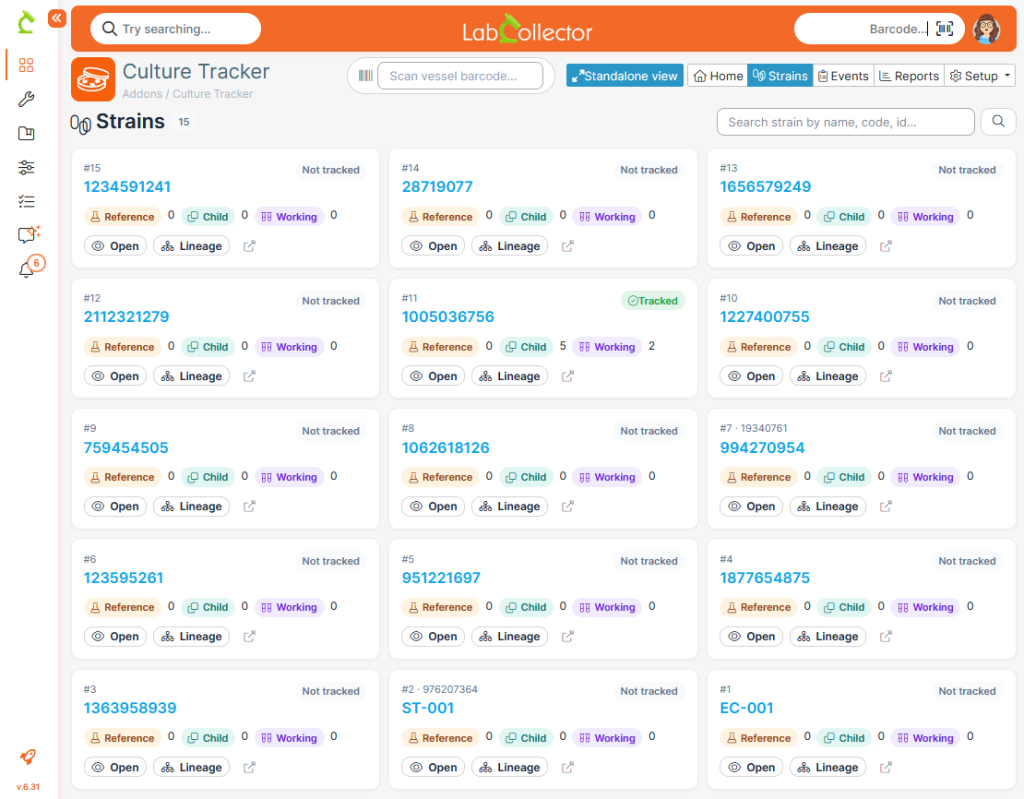Screen dimensions: 1024x799
Task: Click the Working tag on strain 1005036756
Action: [607, 346]
